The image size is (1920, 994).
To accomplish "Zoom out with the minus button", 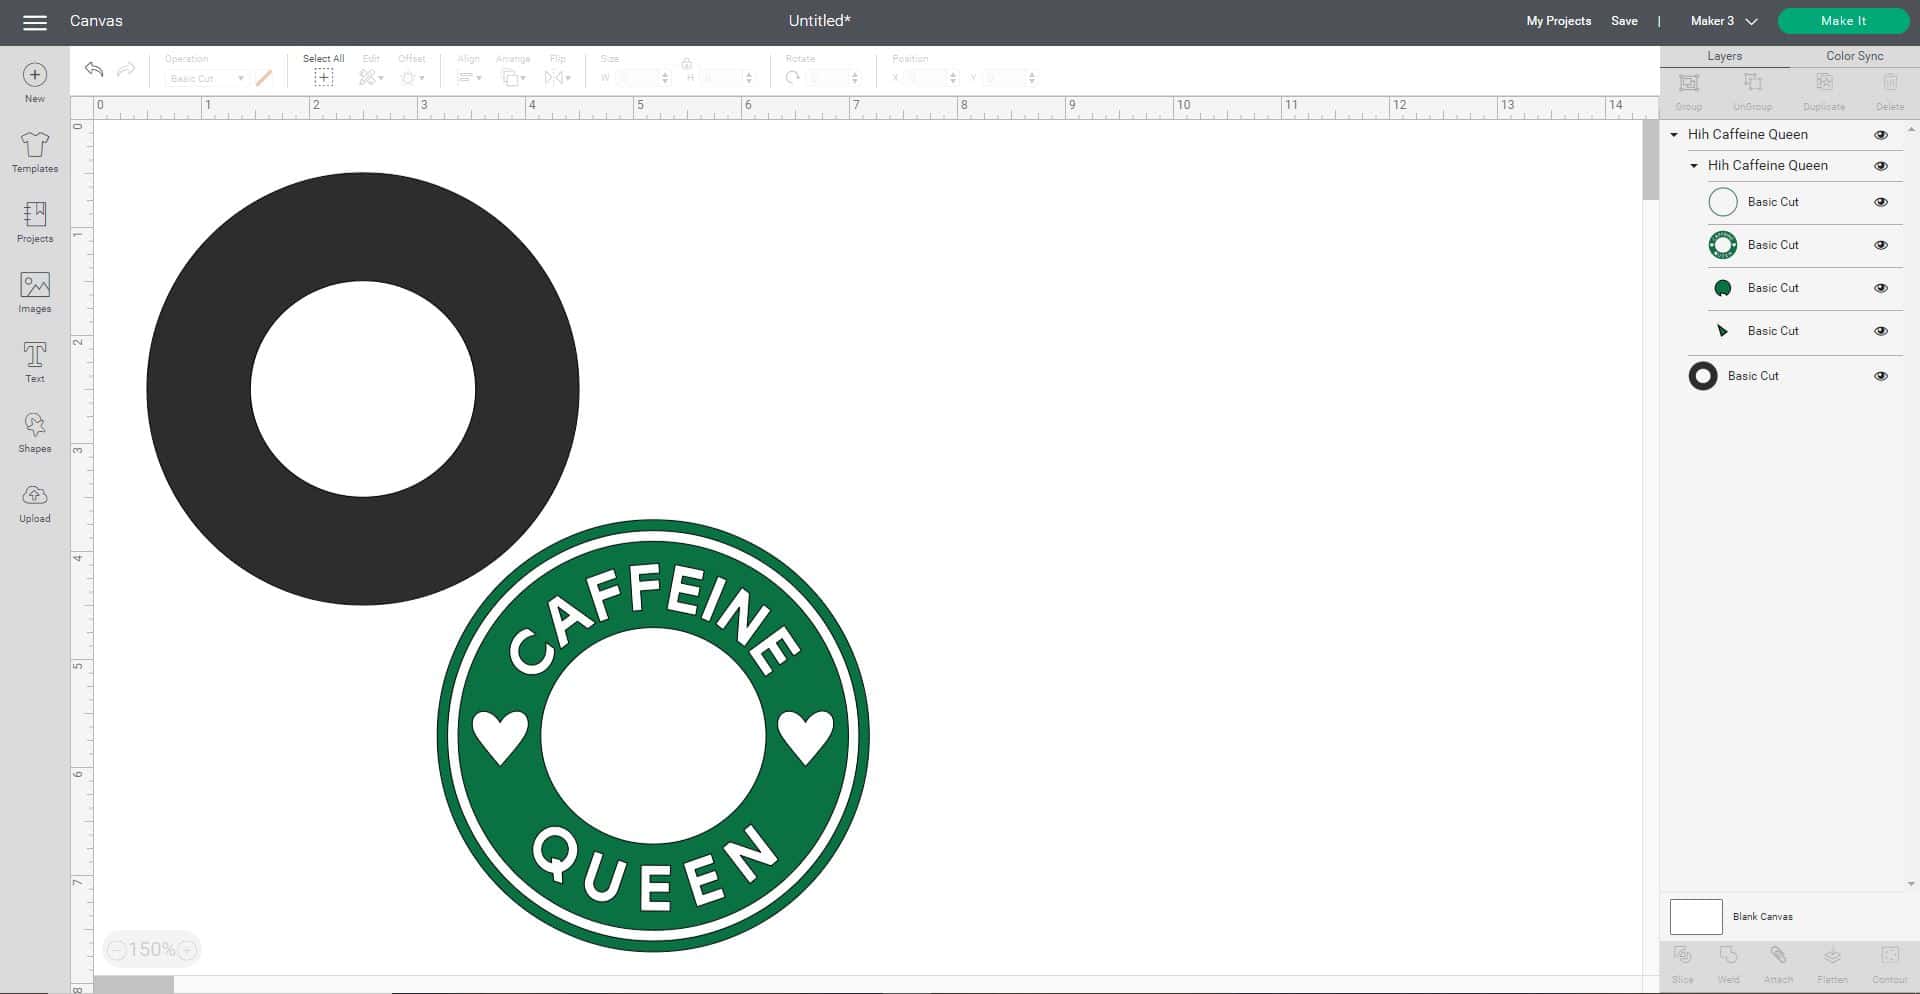I will [117, 950].
